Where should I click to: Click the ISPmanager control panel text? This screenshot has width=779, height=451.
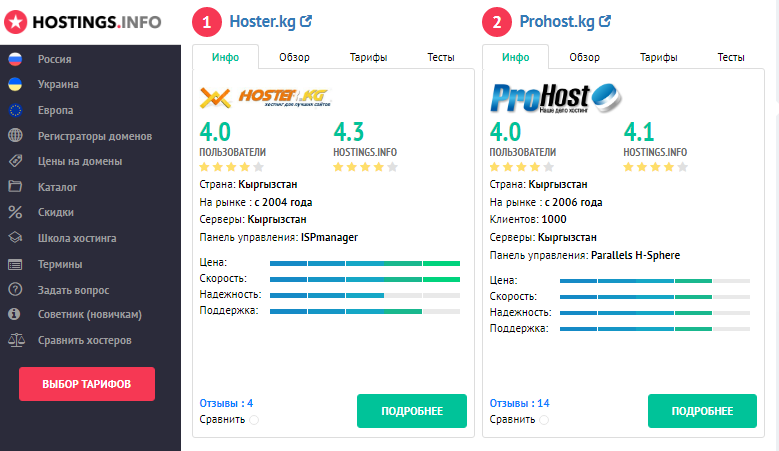click(329, 237)
